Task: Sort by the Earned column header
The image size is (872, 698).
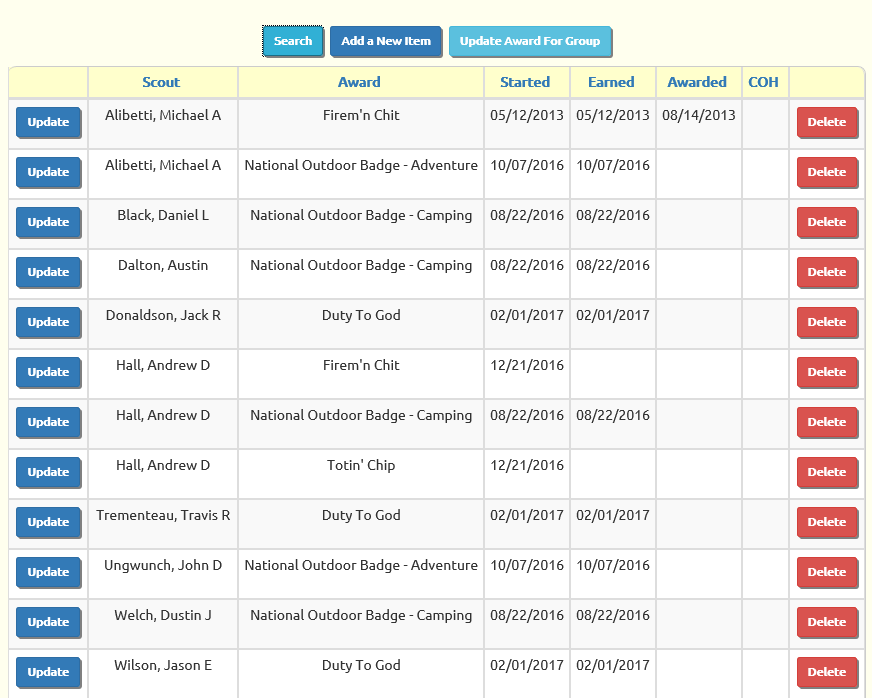Action: (x=611, y=82)
